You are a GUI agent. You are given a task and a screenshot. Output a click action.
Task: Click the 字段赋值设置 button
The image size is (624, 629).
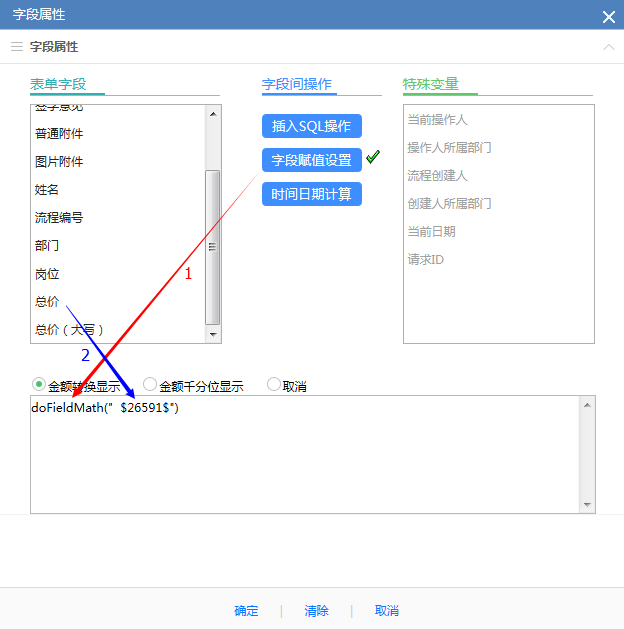tap(311, 160)
